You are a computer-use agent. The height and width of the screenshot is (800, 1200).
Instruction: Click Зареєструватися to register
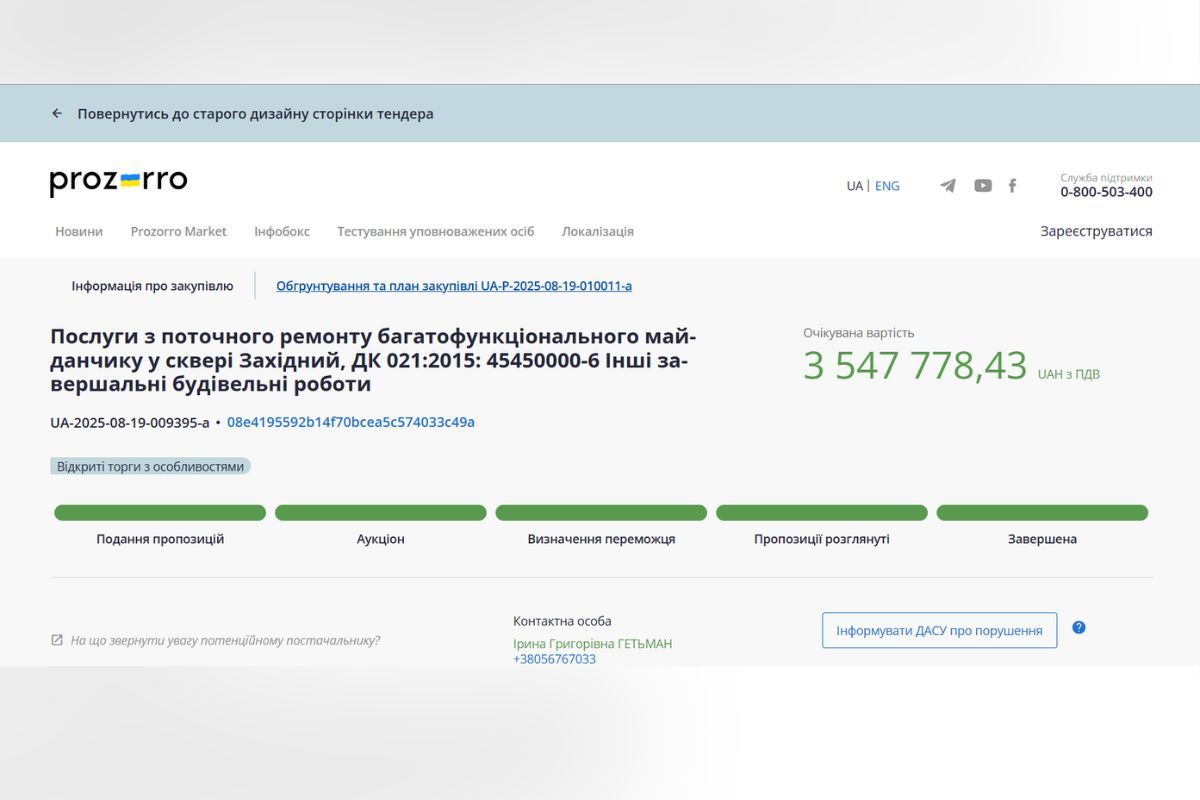pyautogui.click(x=1095, y=231)
